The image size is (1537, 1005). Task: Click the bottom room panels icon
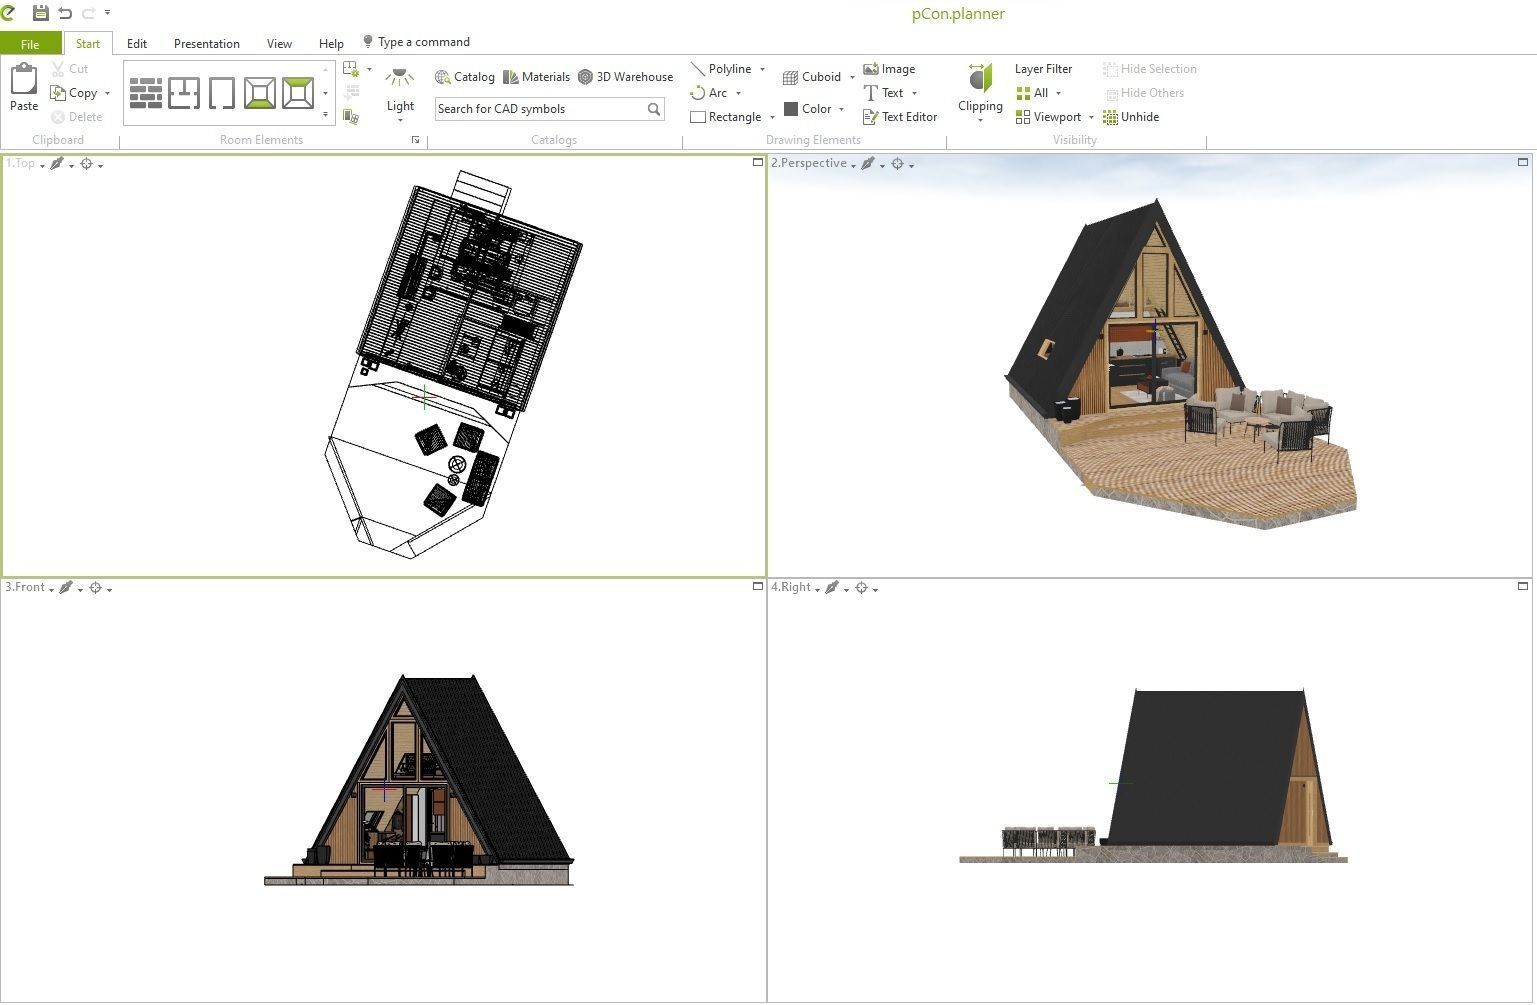tap(351, 117)
